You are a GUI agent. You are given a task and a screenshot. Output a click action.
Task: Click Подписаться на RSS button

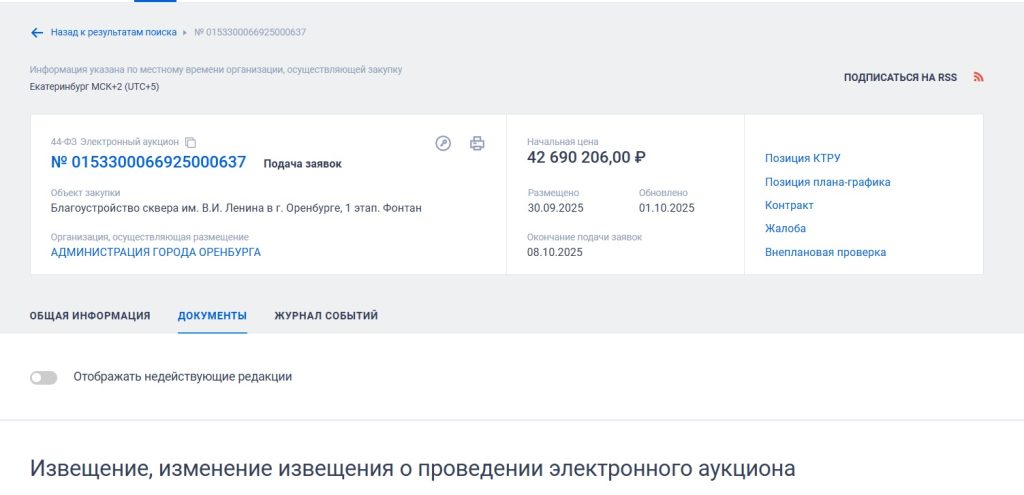pos(900,77)
